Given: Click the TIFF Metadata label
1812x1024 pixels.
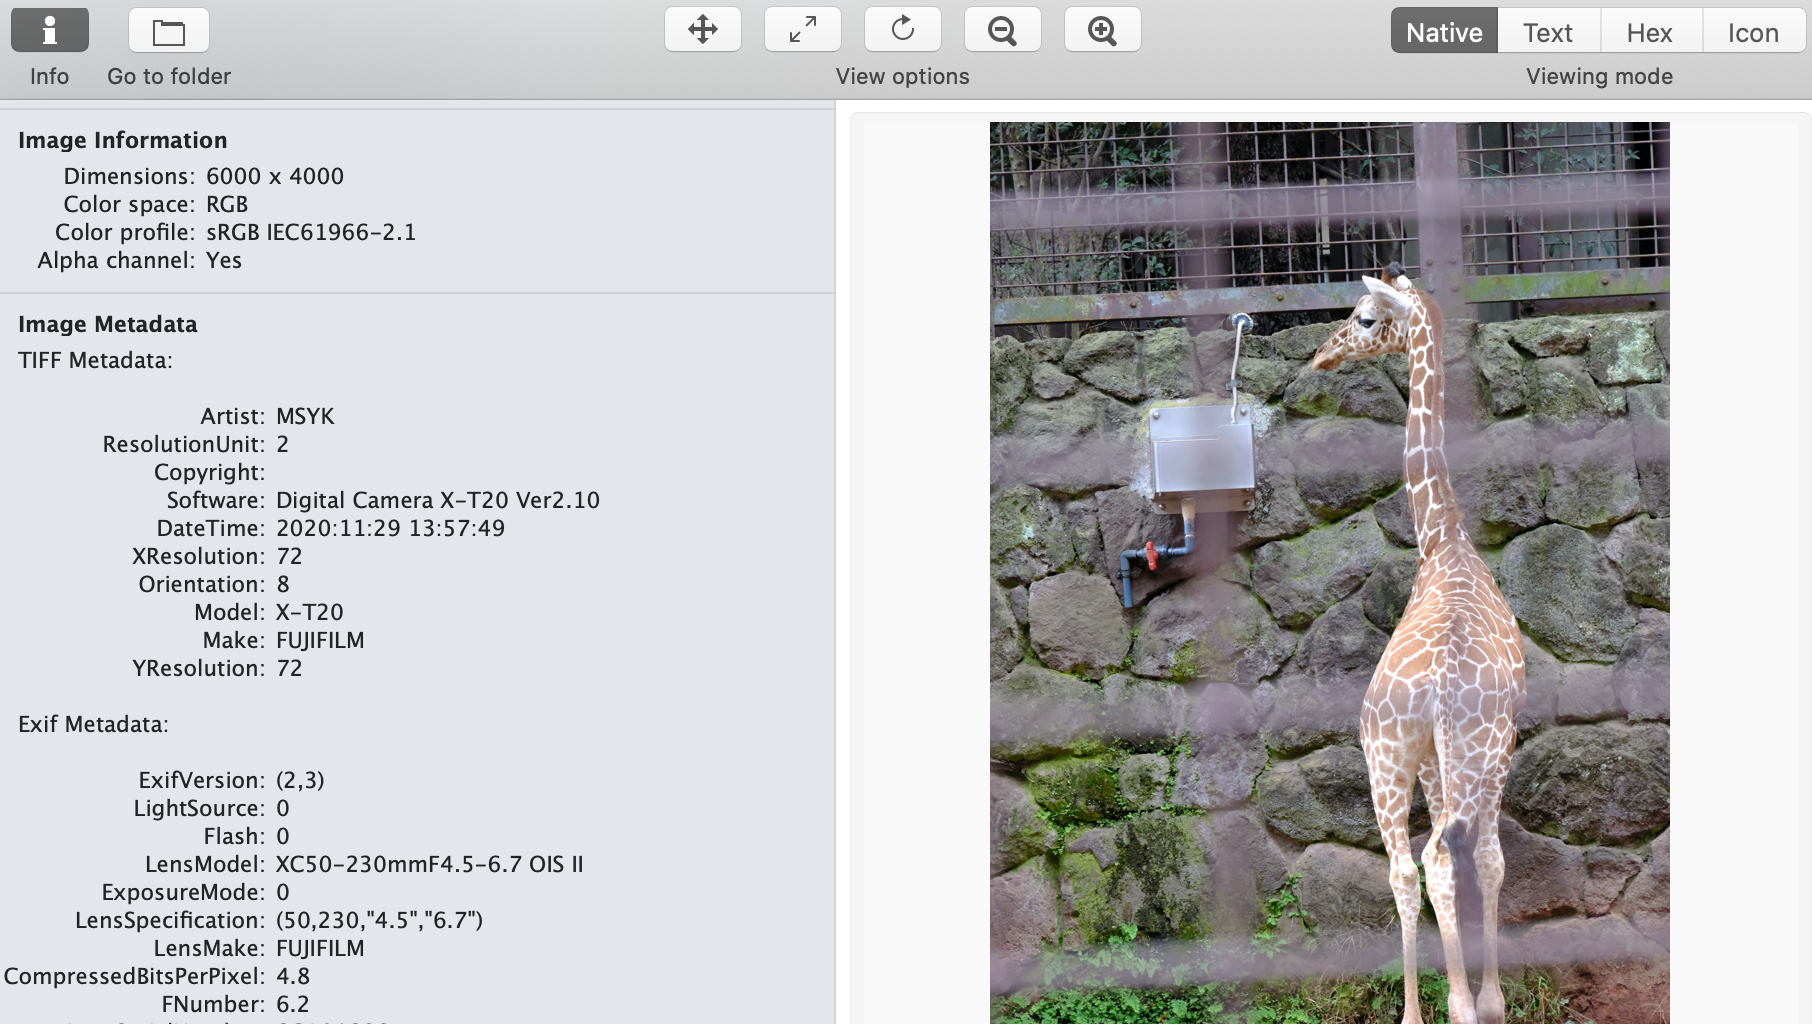Looking at the screenshot, I should tap(95, 360).
